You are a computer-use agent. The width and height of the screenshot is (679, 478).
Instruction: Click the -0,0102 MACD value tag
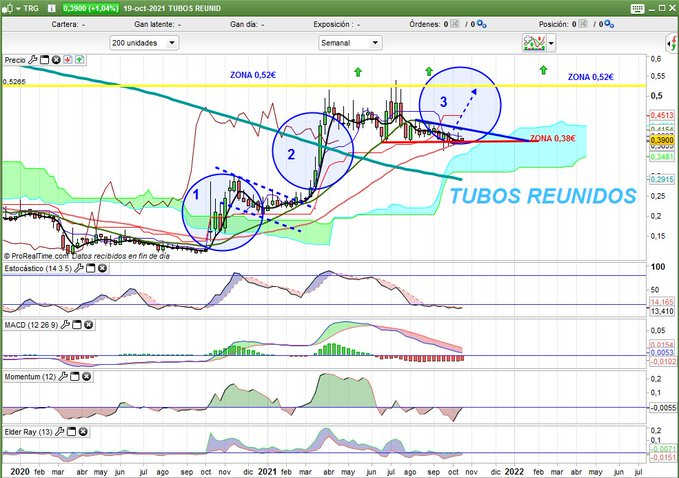coord(663,361)
